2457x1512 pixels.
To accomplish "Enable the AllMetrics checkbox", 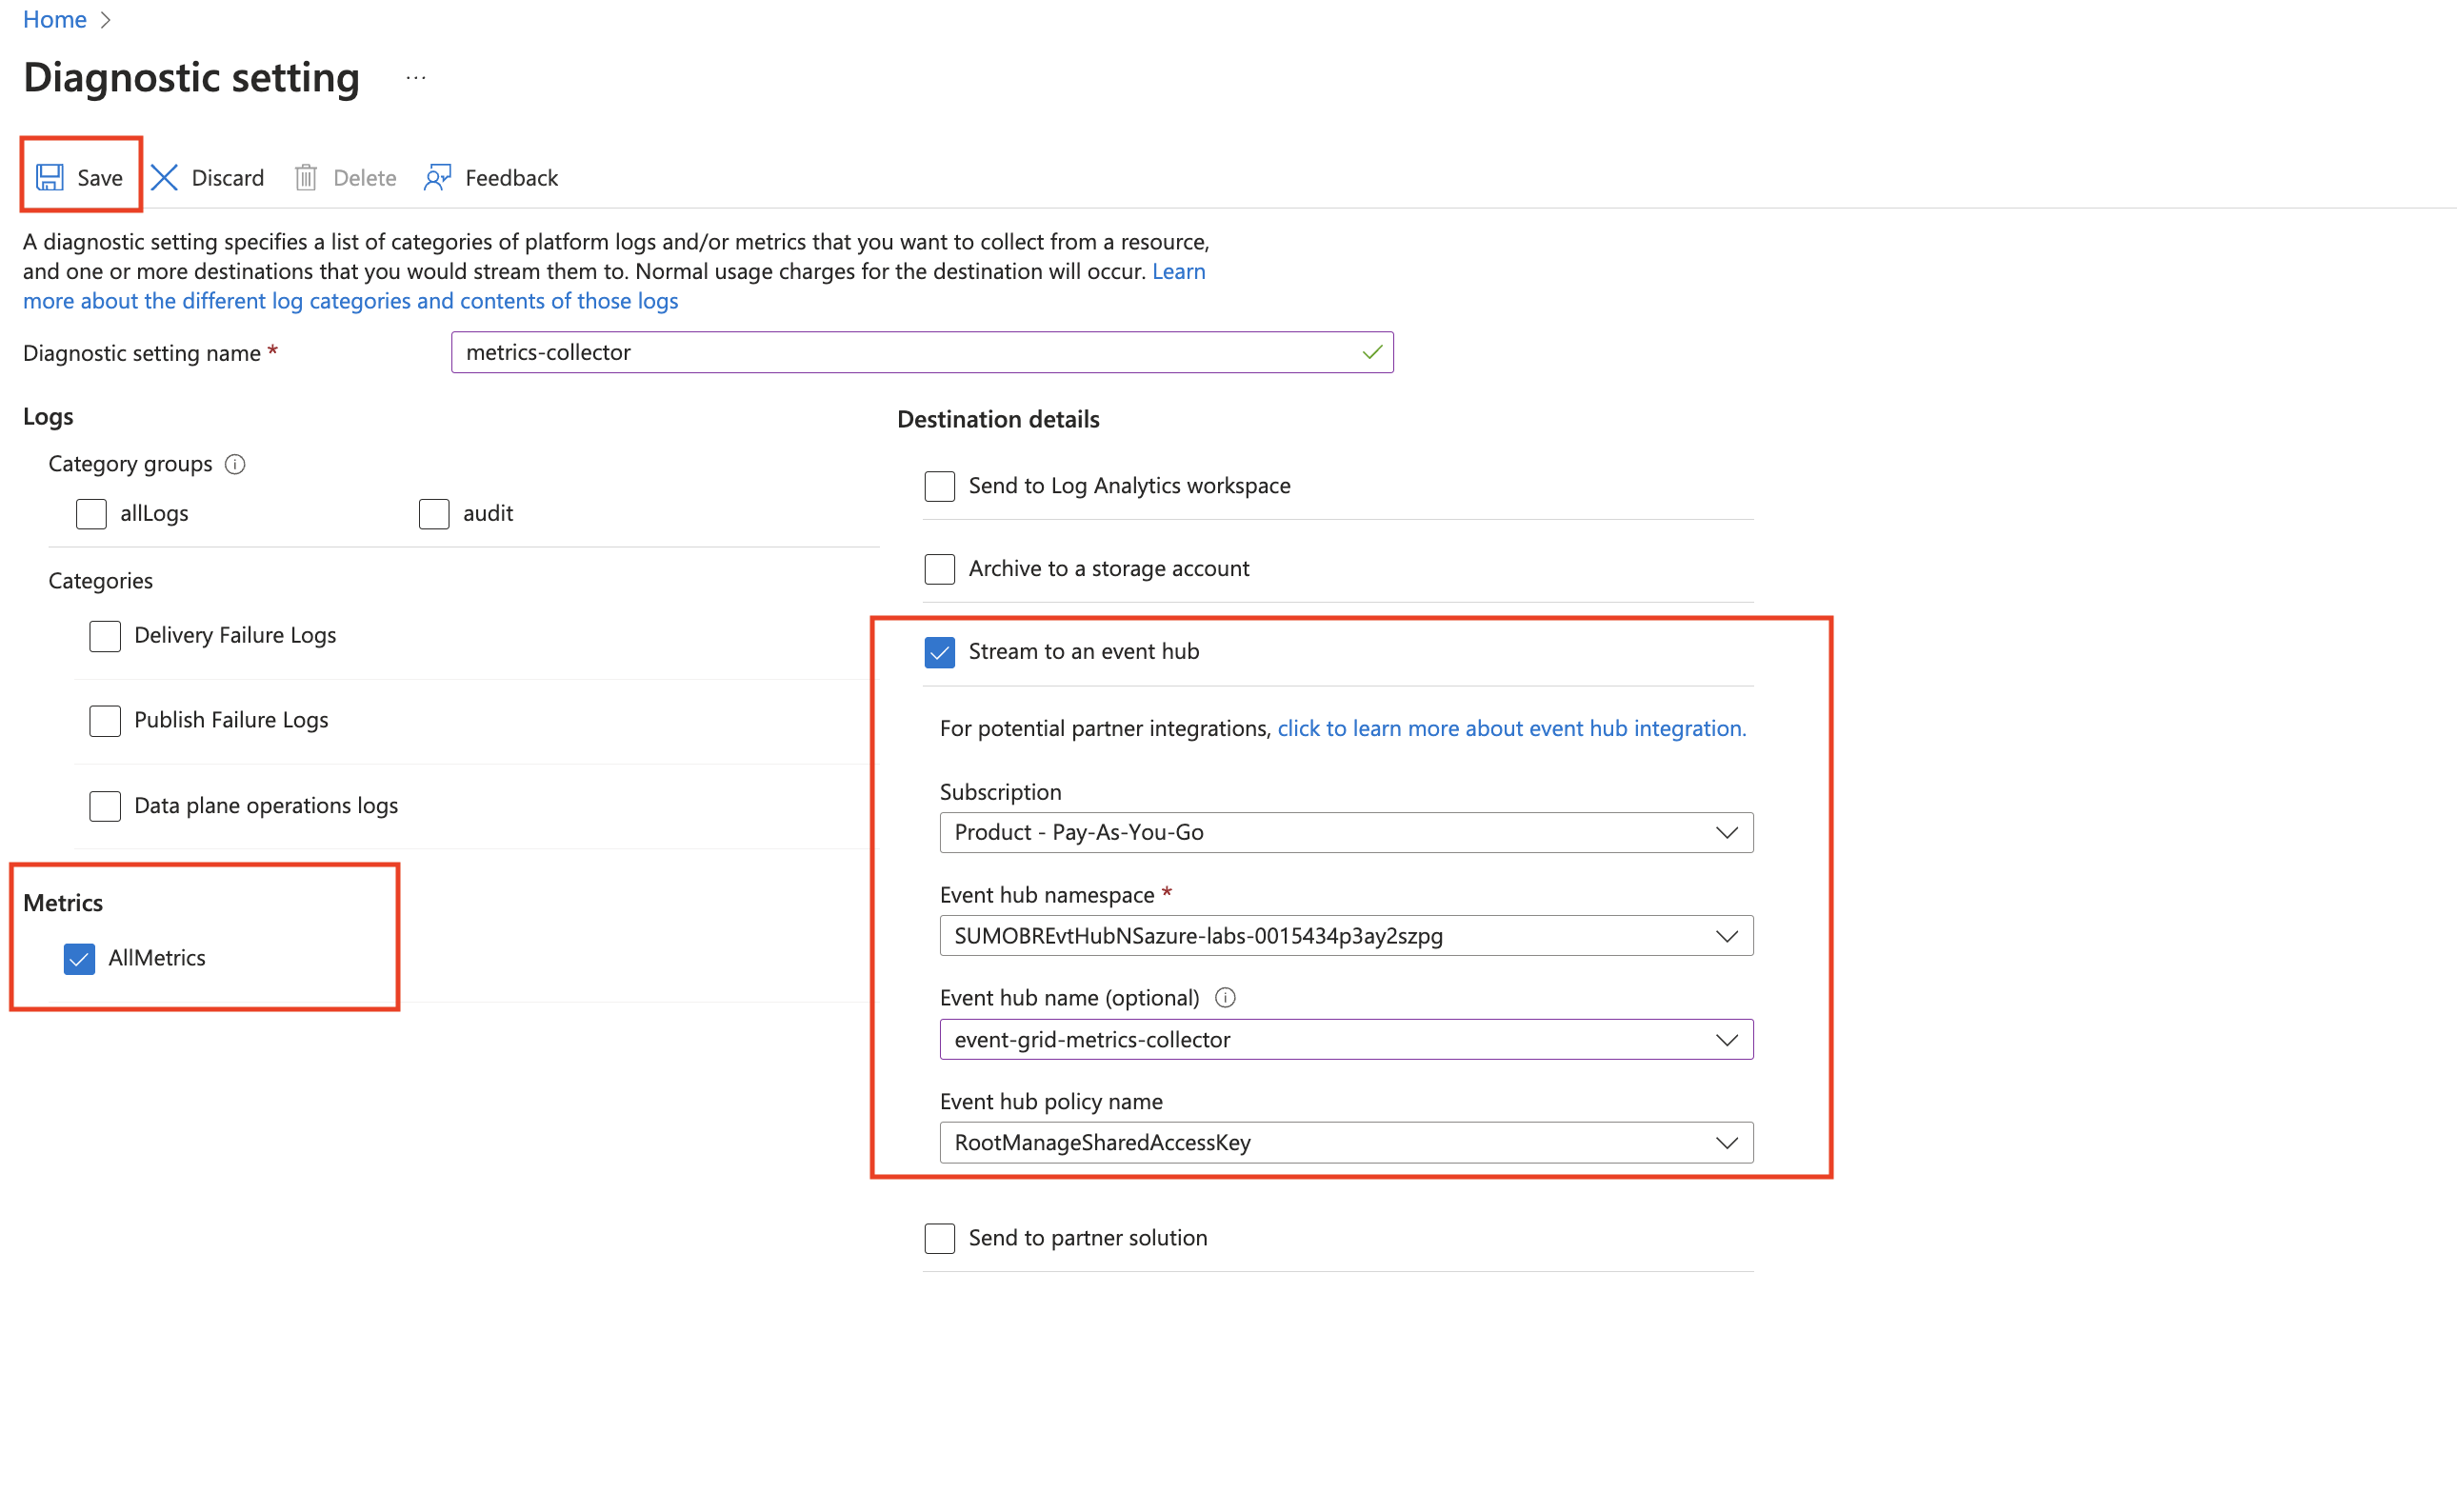I will tap(81, 958).
